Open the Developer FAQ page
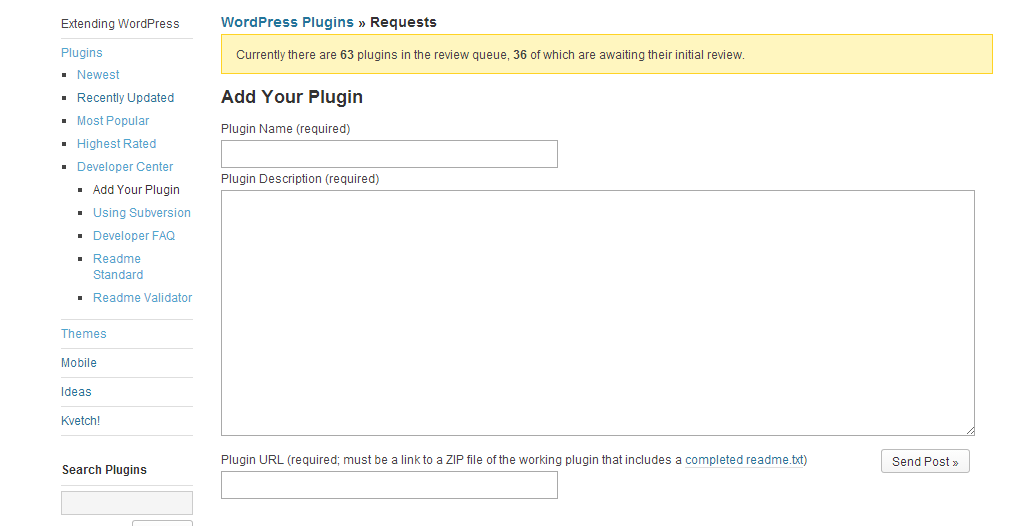Viewport: 1015px width, 526px height. (134, 236)
